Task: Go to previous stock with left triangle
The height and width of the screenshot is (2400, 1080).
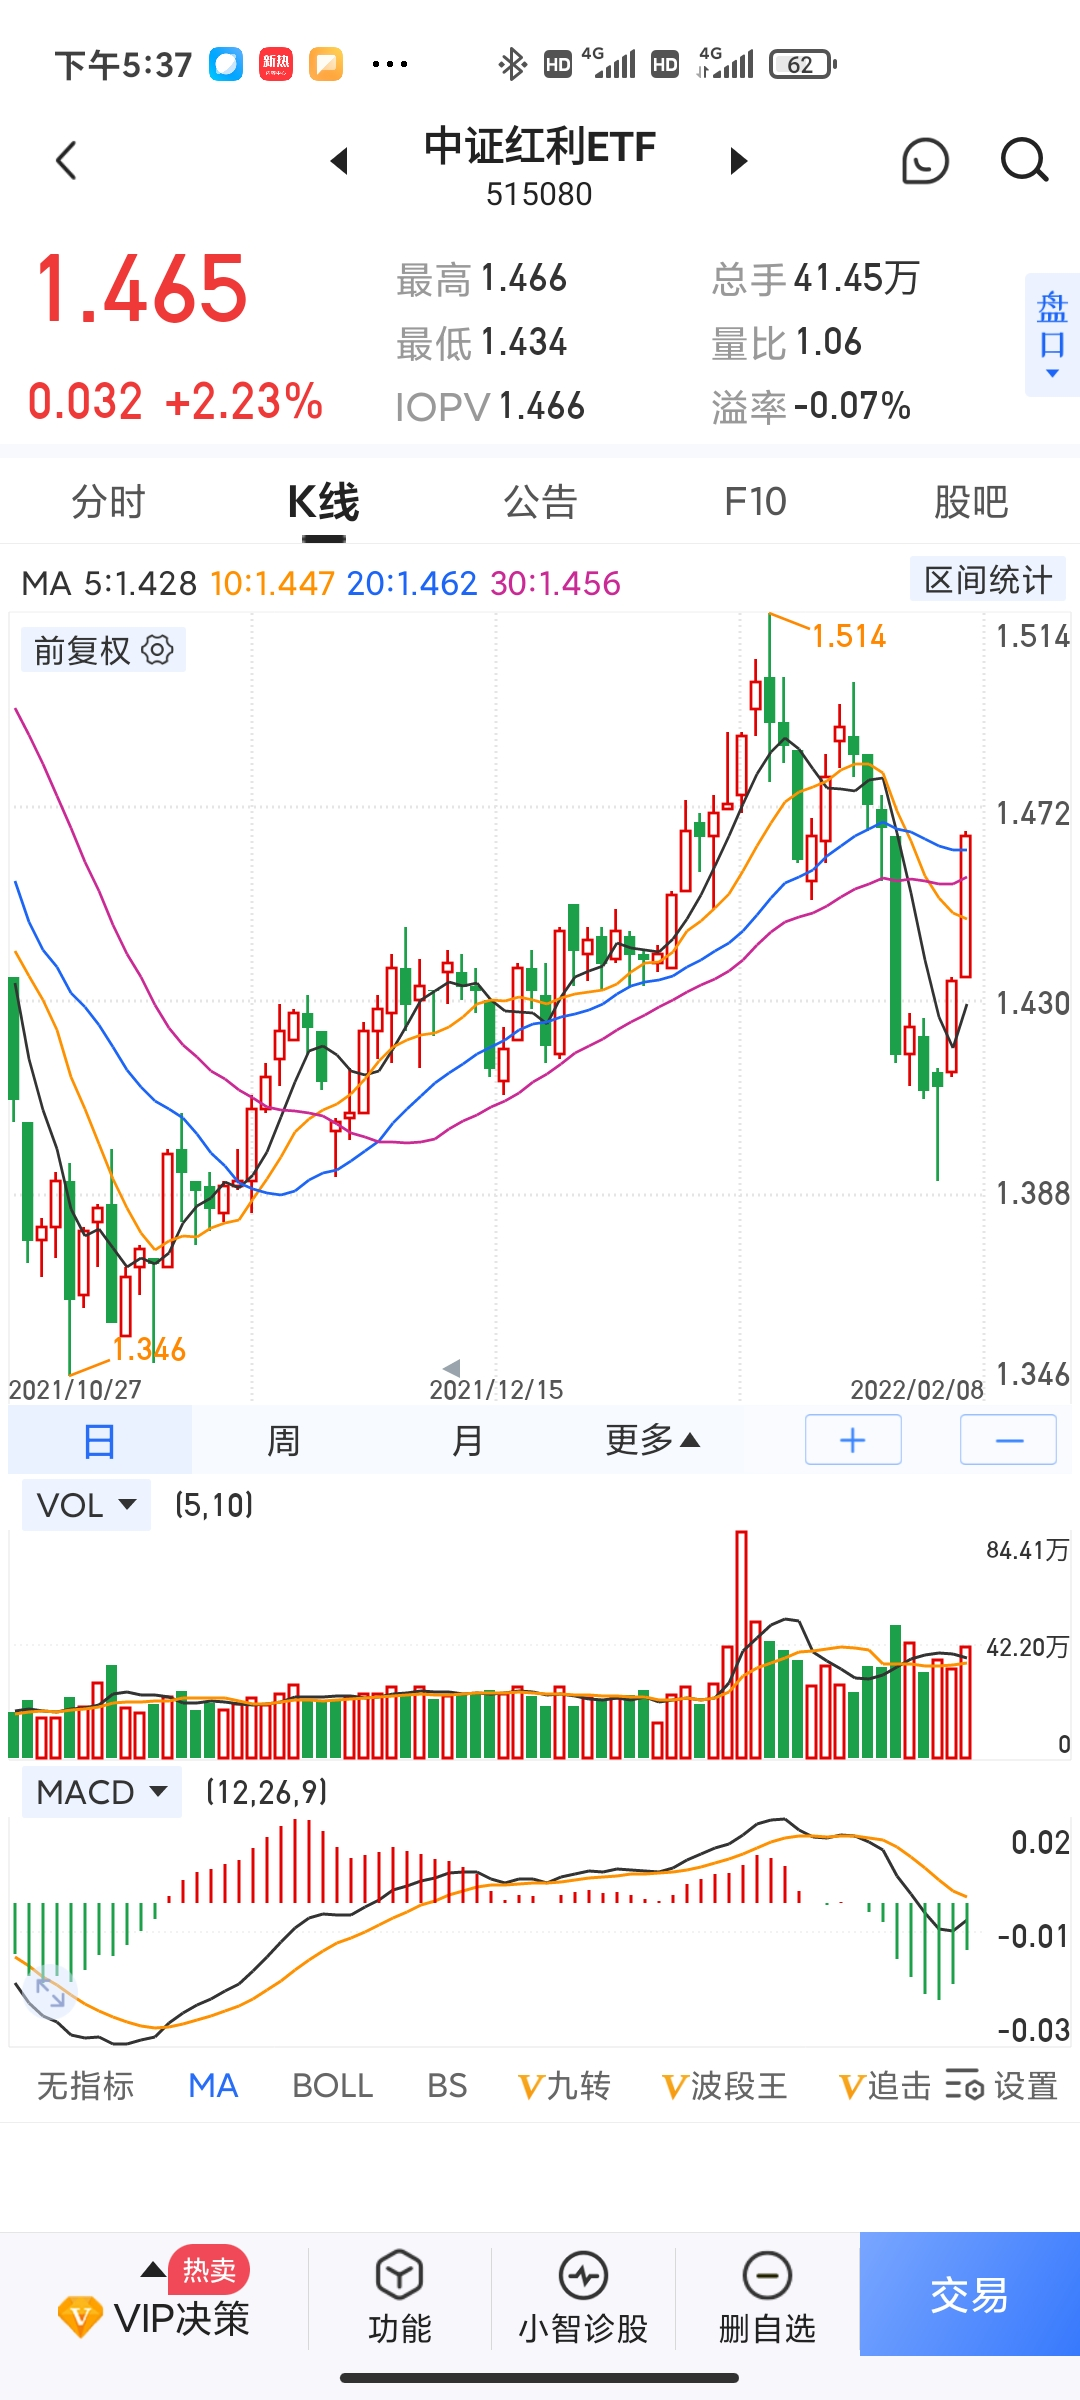Action: (x=340, y=161)
